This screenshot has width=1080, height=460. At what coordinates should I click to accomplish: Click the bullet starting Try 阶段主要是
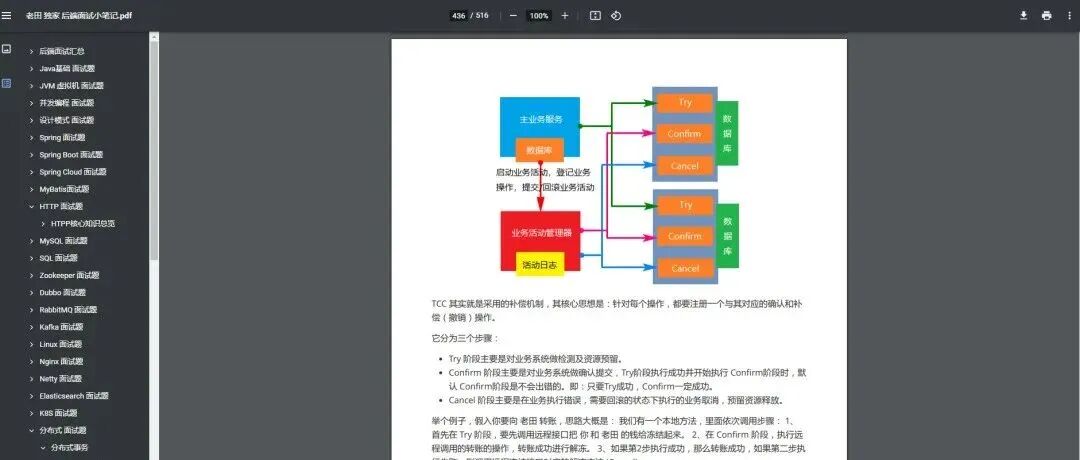tap(535, 359)
